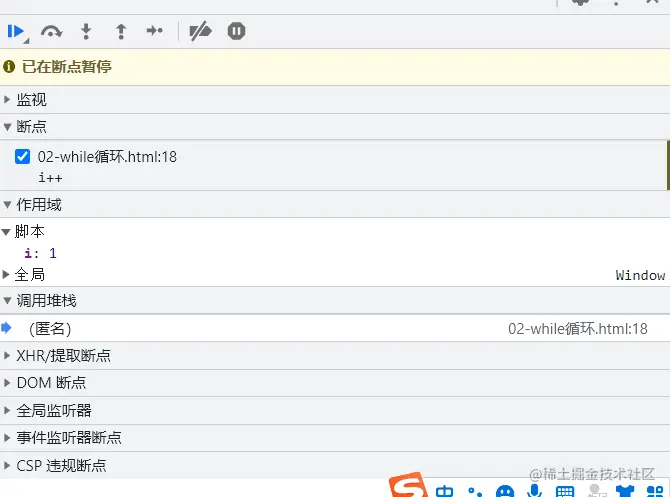670x497 pixels.
Task: Switch Sogou input language via 中 icon
Action: [x=445, y=491]
